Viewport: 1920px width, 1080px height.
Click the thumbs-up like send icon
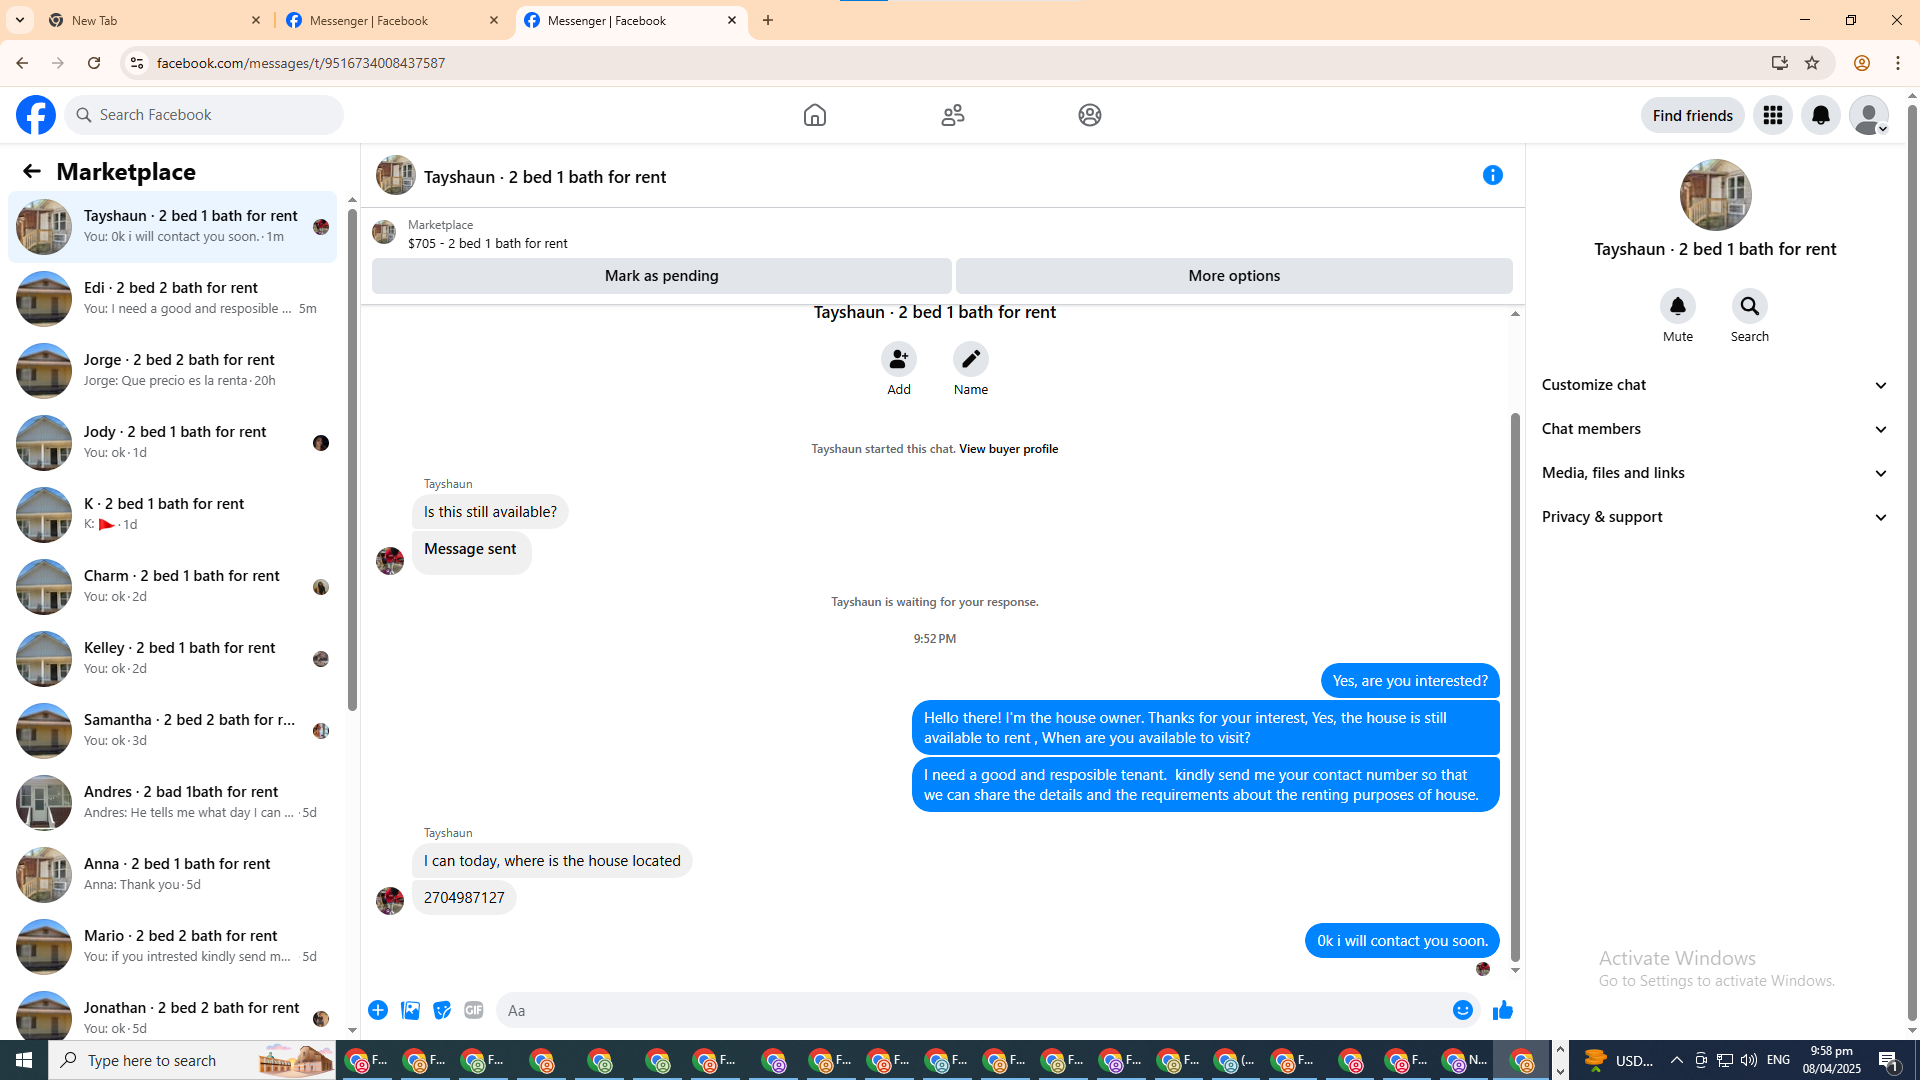click(1502, 1010)
